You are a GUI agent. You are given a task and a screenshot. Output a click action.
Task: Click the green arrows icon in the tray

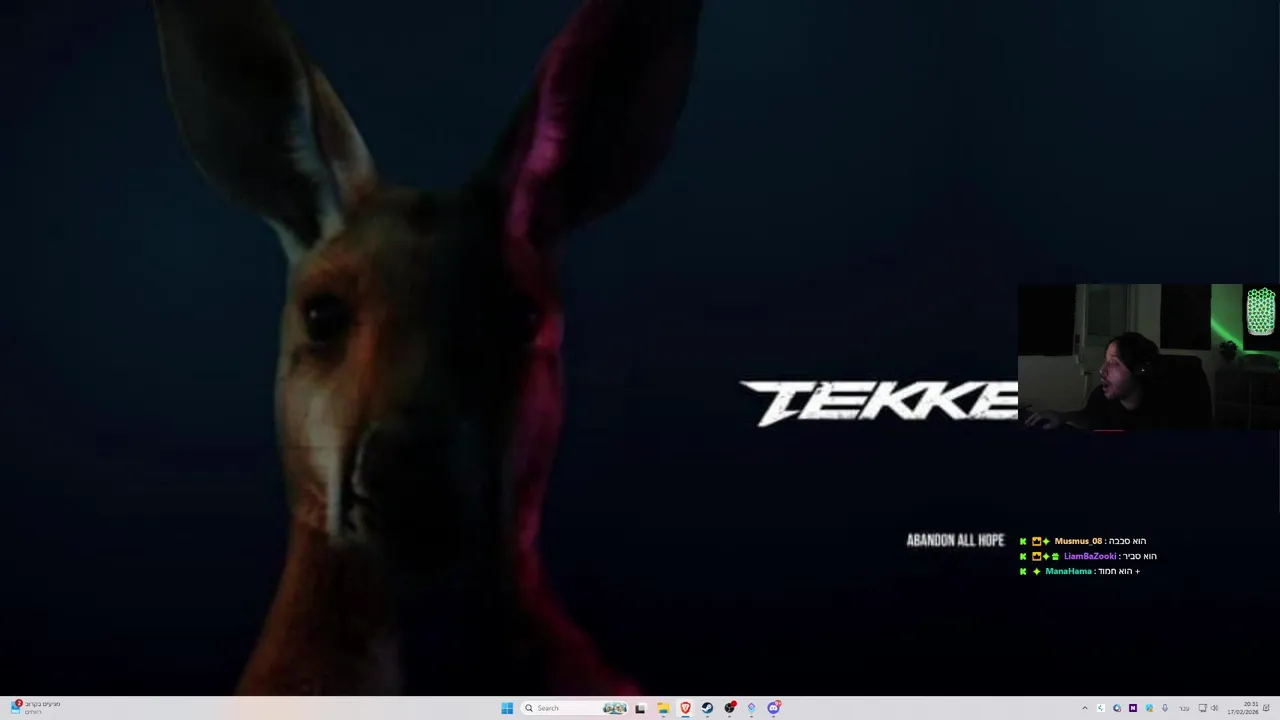(1101, 708)
